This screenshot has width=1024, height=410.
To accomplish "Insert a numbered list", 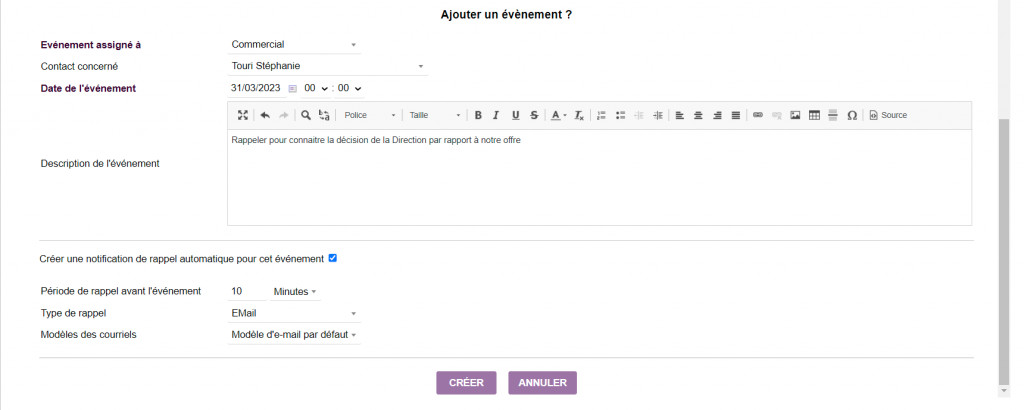I will pyautogui.click(x=601, y=115).
